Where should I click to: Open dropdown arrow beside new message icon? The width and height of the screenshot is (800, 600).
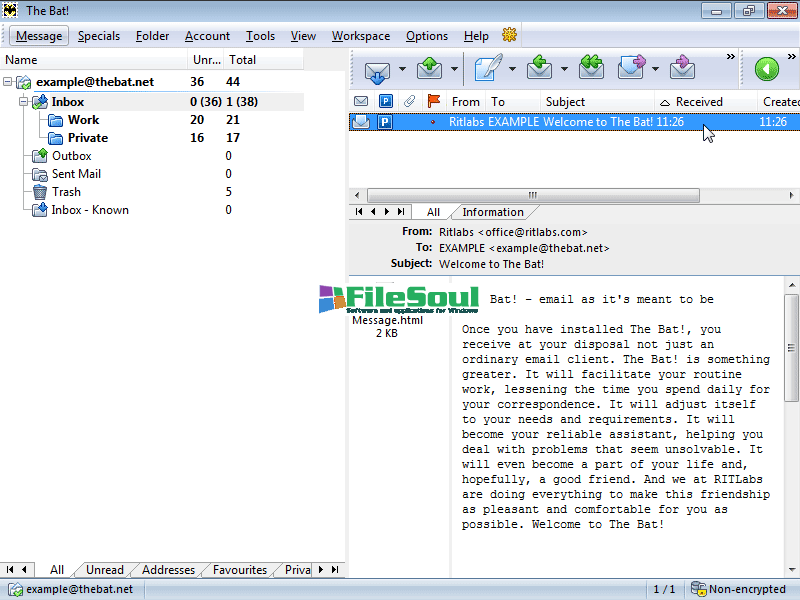point(512,70)
